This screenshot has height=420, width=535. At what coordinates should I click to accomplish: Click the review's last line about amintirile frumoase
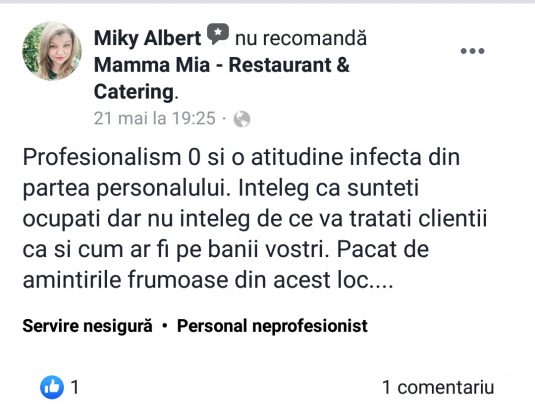(208, 280)
